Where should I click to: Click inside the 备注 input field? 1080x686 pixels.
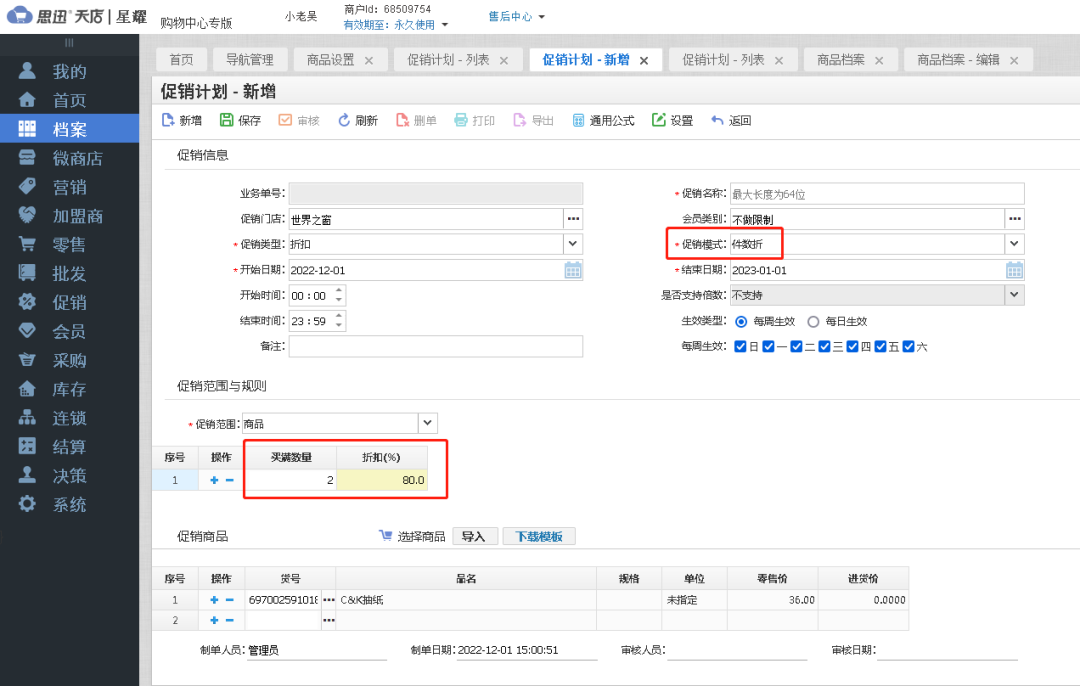[x=435, y=346]
